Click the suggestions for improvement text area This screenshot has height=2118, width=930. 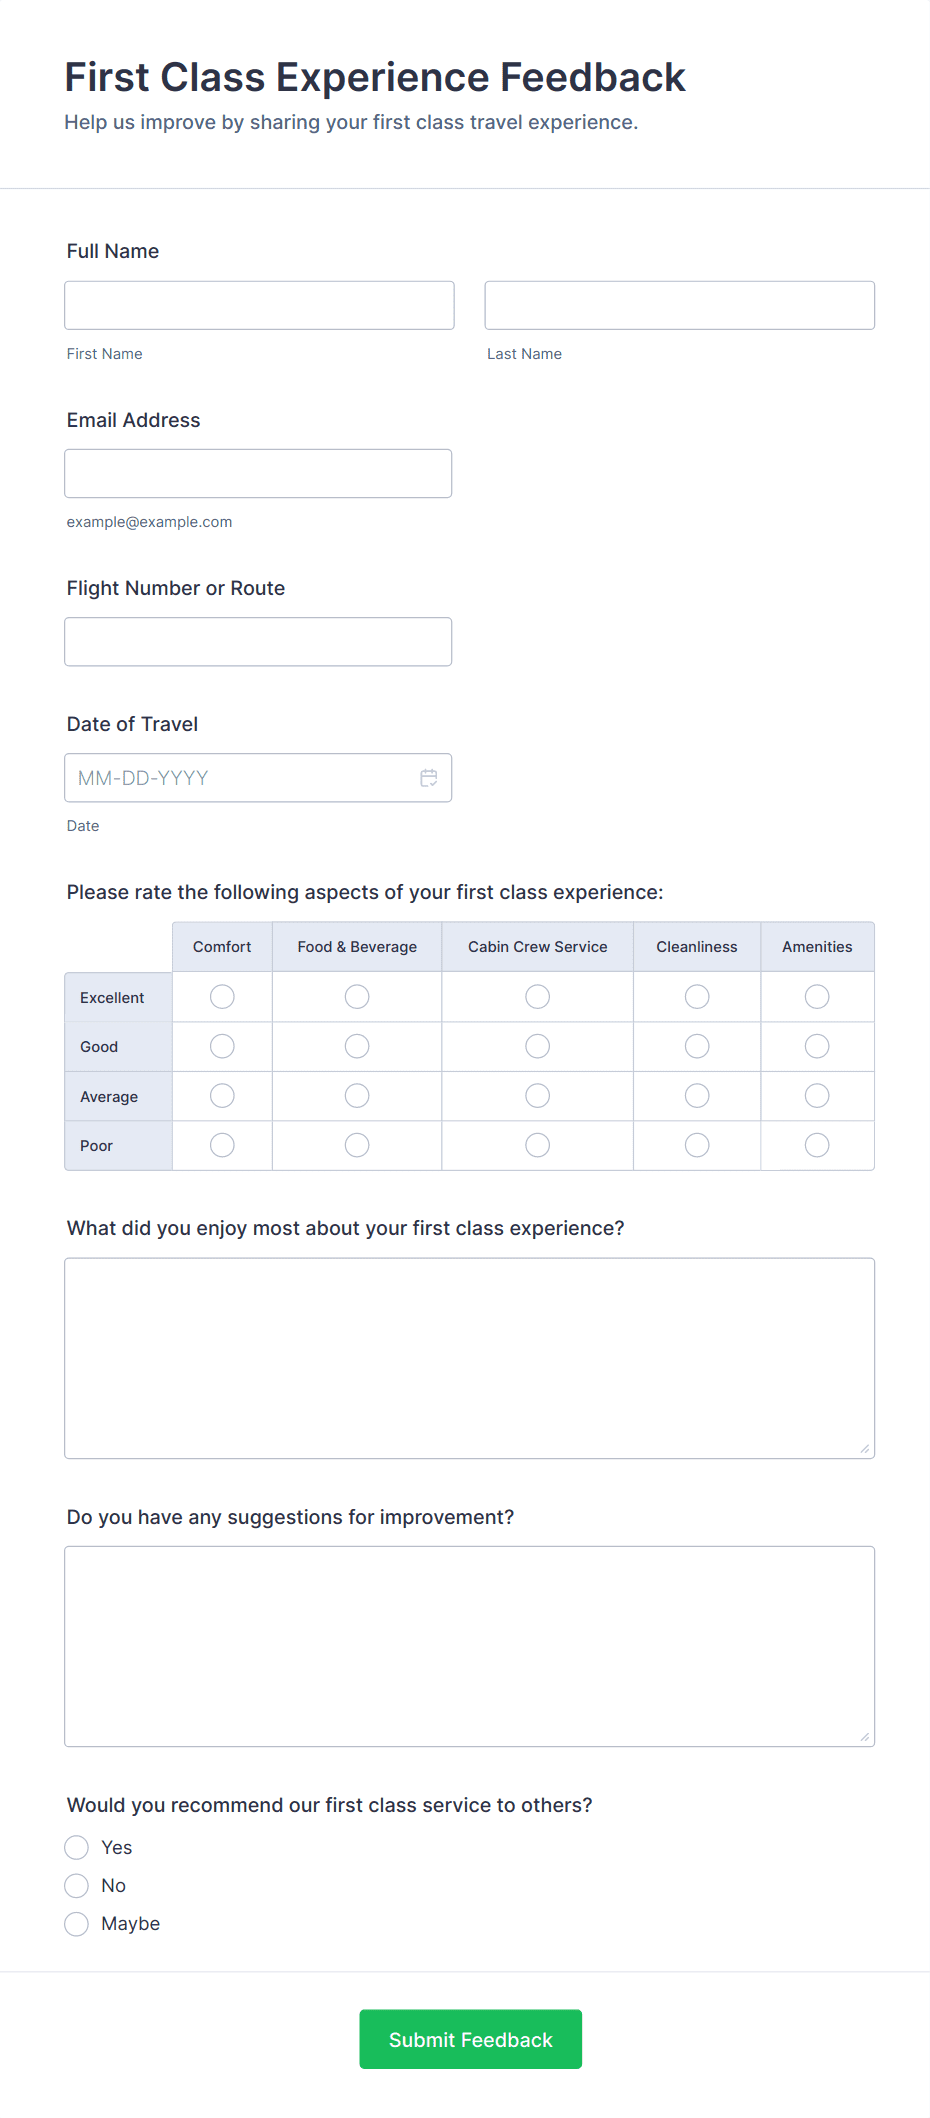[x=469, y=1646]
